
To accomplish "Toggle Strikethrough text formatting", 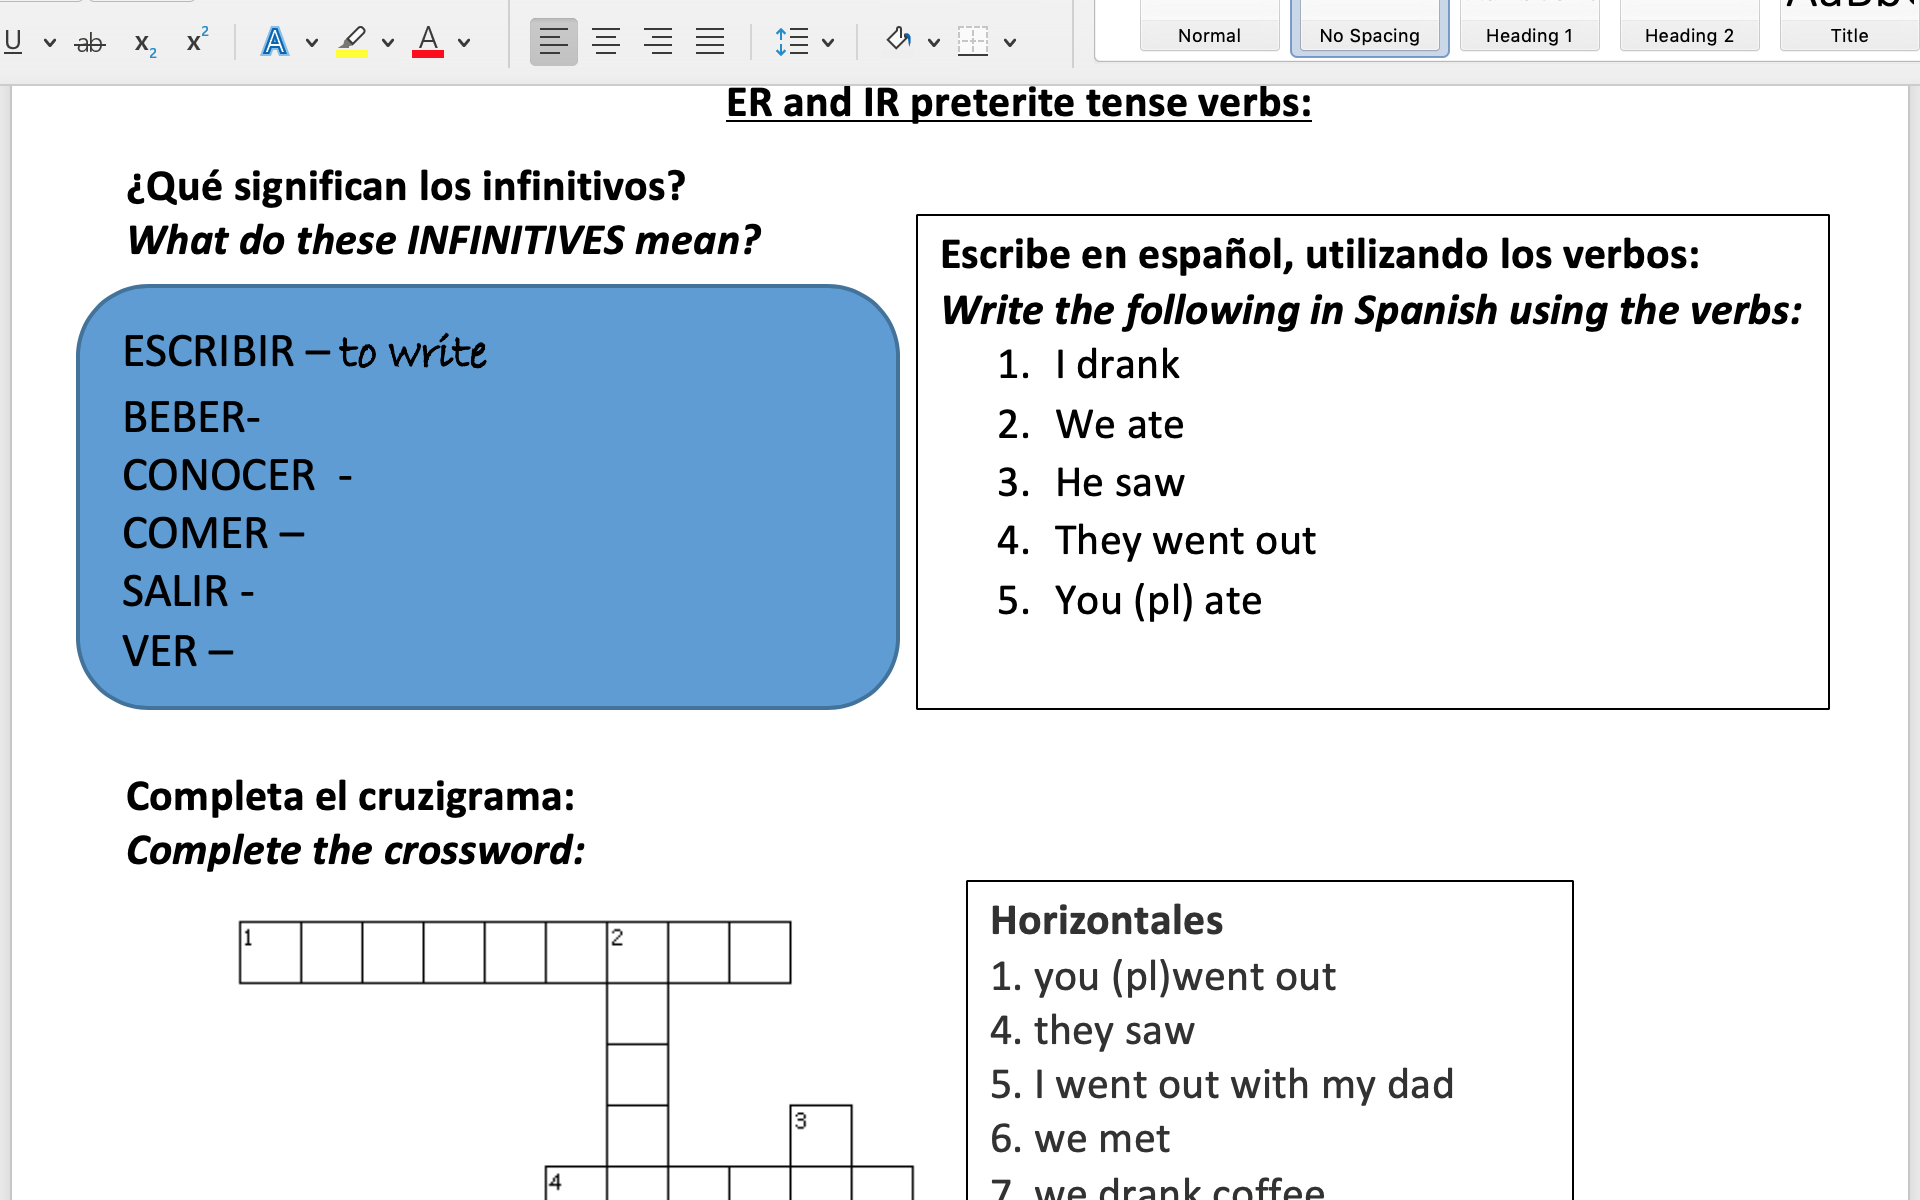I will pos(90,42).
